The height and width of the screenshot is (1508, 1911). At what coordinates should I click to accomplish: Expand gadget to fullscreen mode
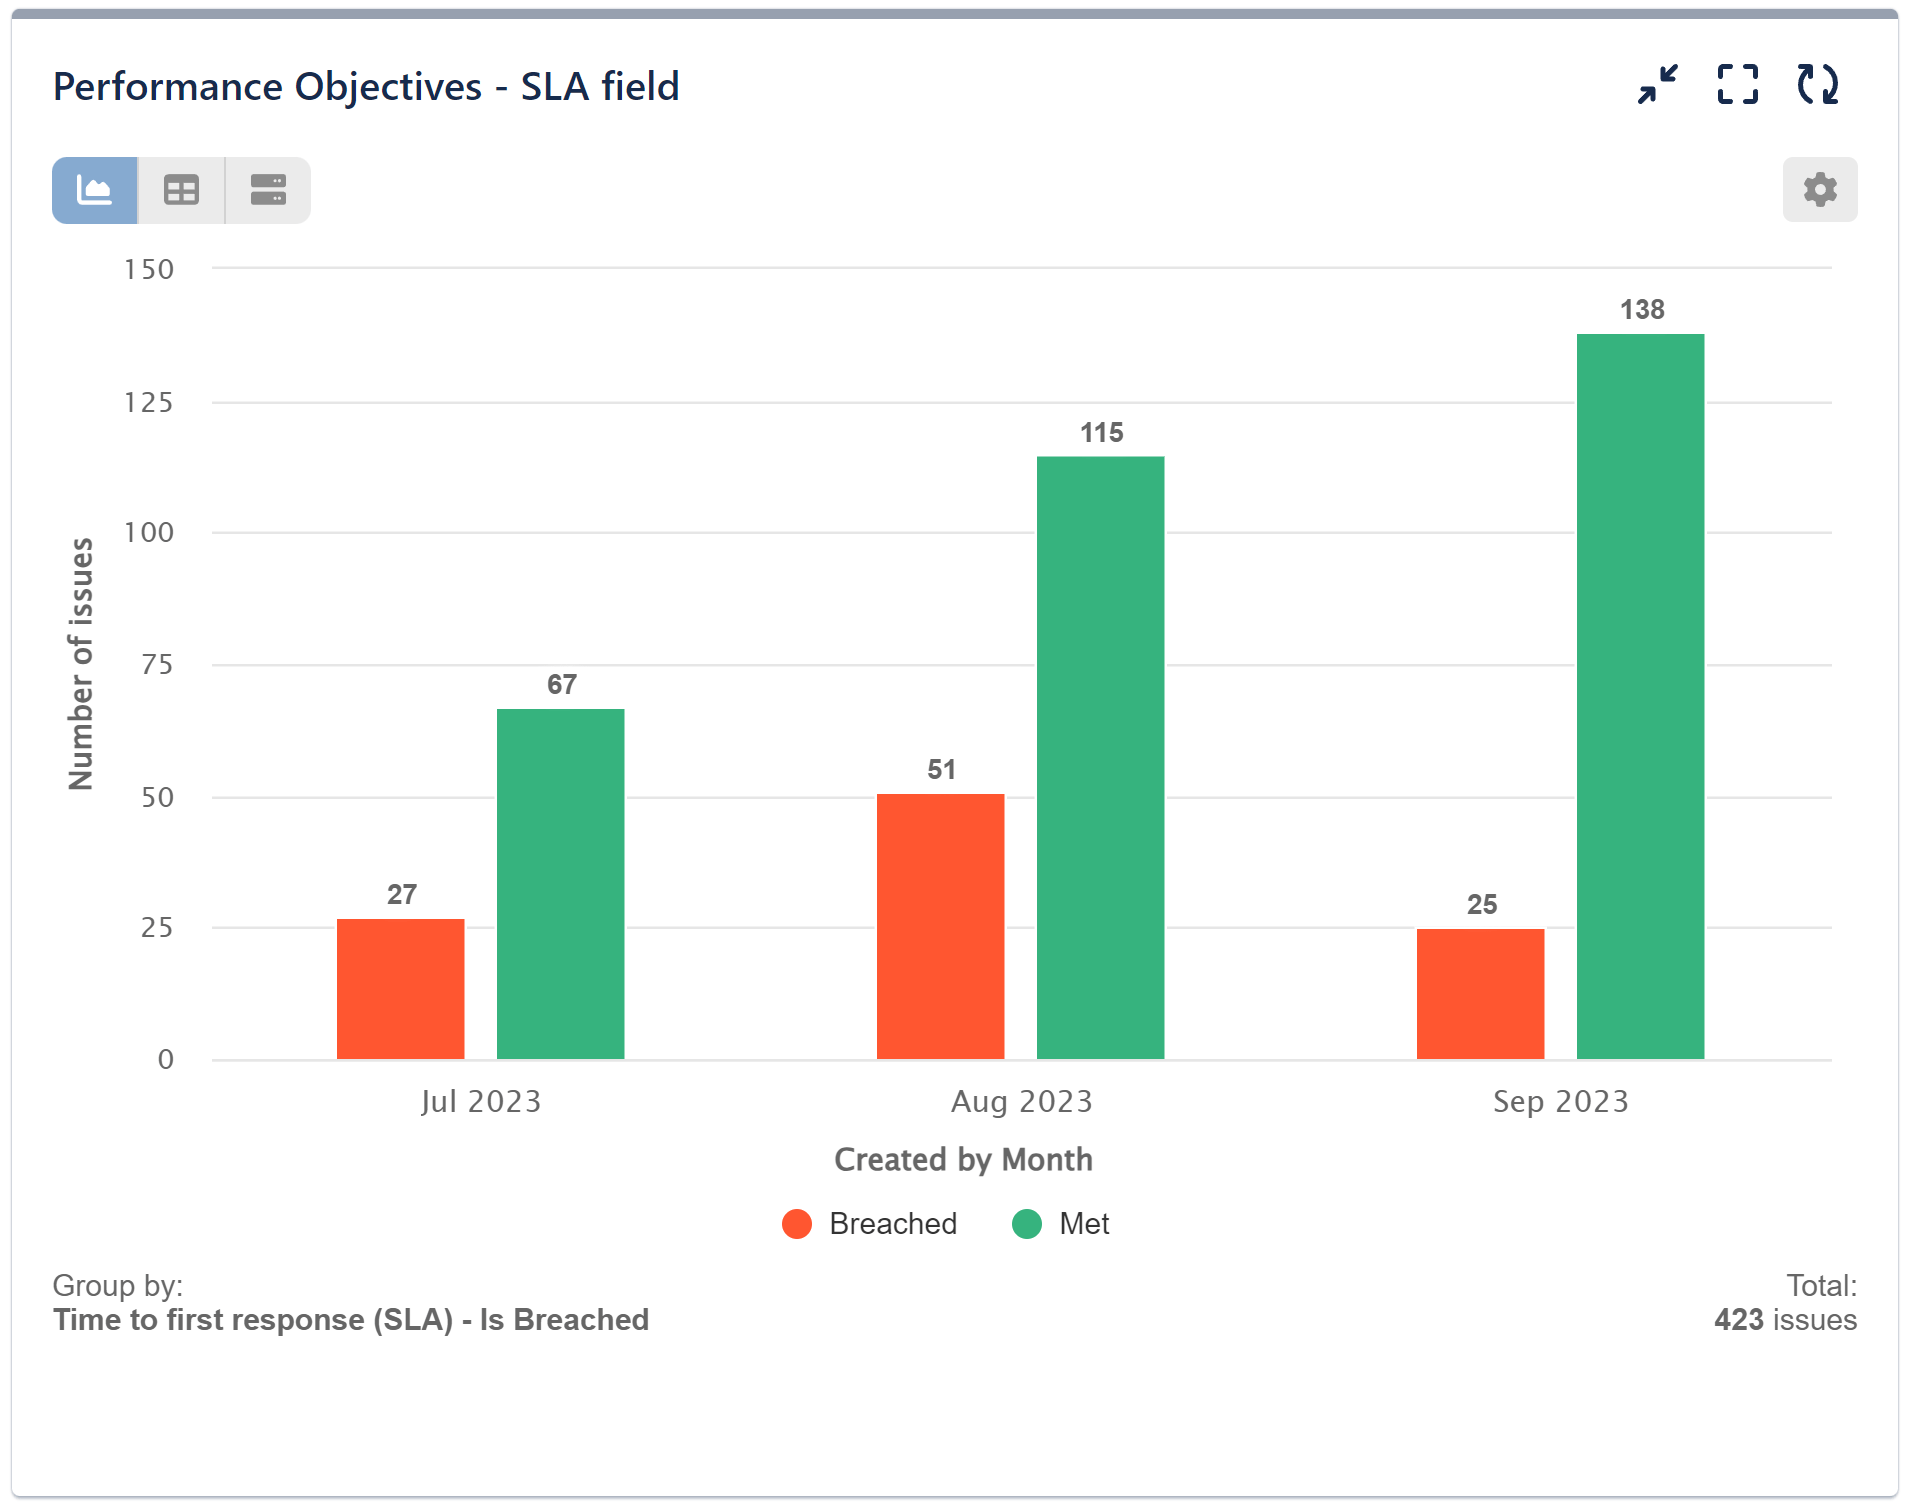(x=1737, y=85)
